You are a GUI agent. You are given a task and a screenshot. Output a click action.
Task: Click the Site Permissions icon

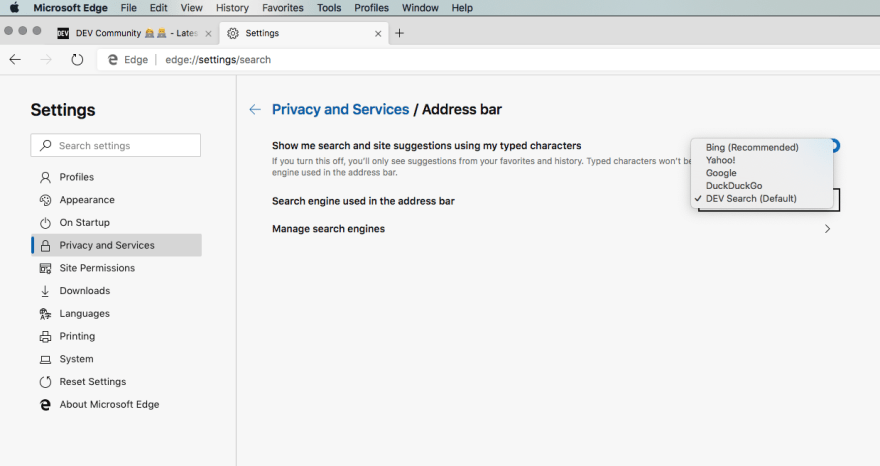point(45,268)
